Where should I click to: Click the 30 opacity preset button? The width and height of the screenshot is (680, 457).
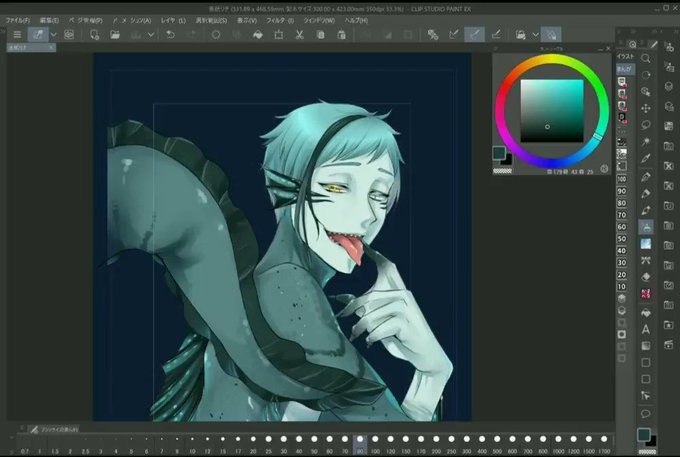(622, 262)
